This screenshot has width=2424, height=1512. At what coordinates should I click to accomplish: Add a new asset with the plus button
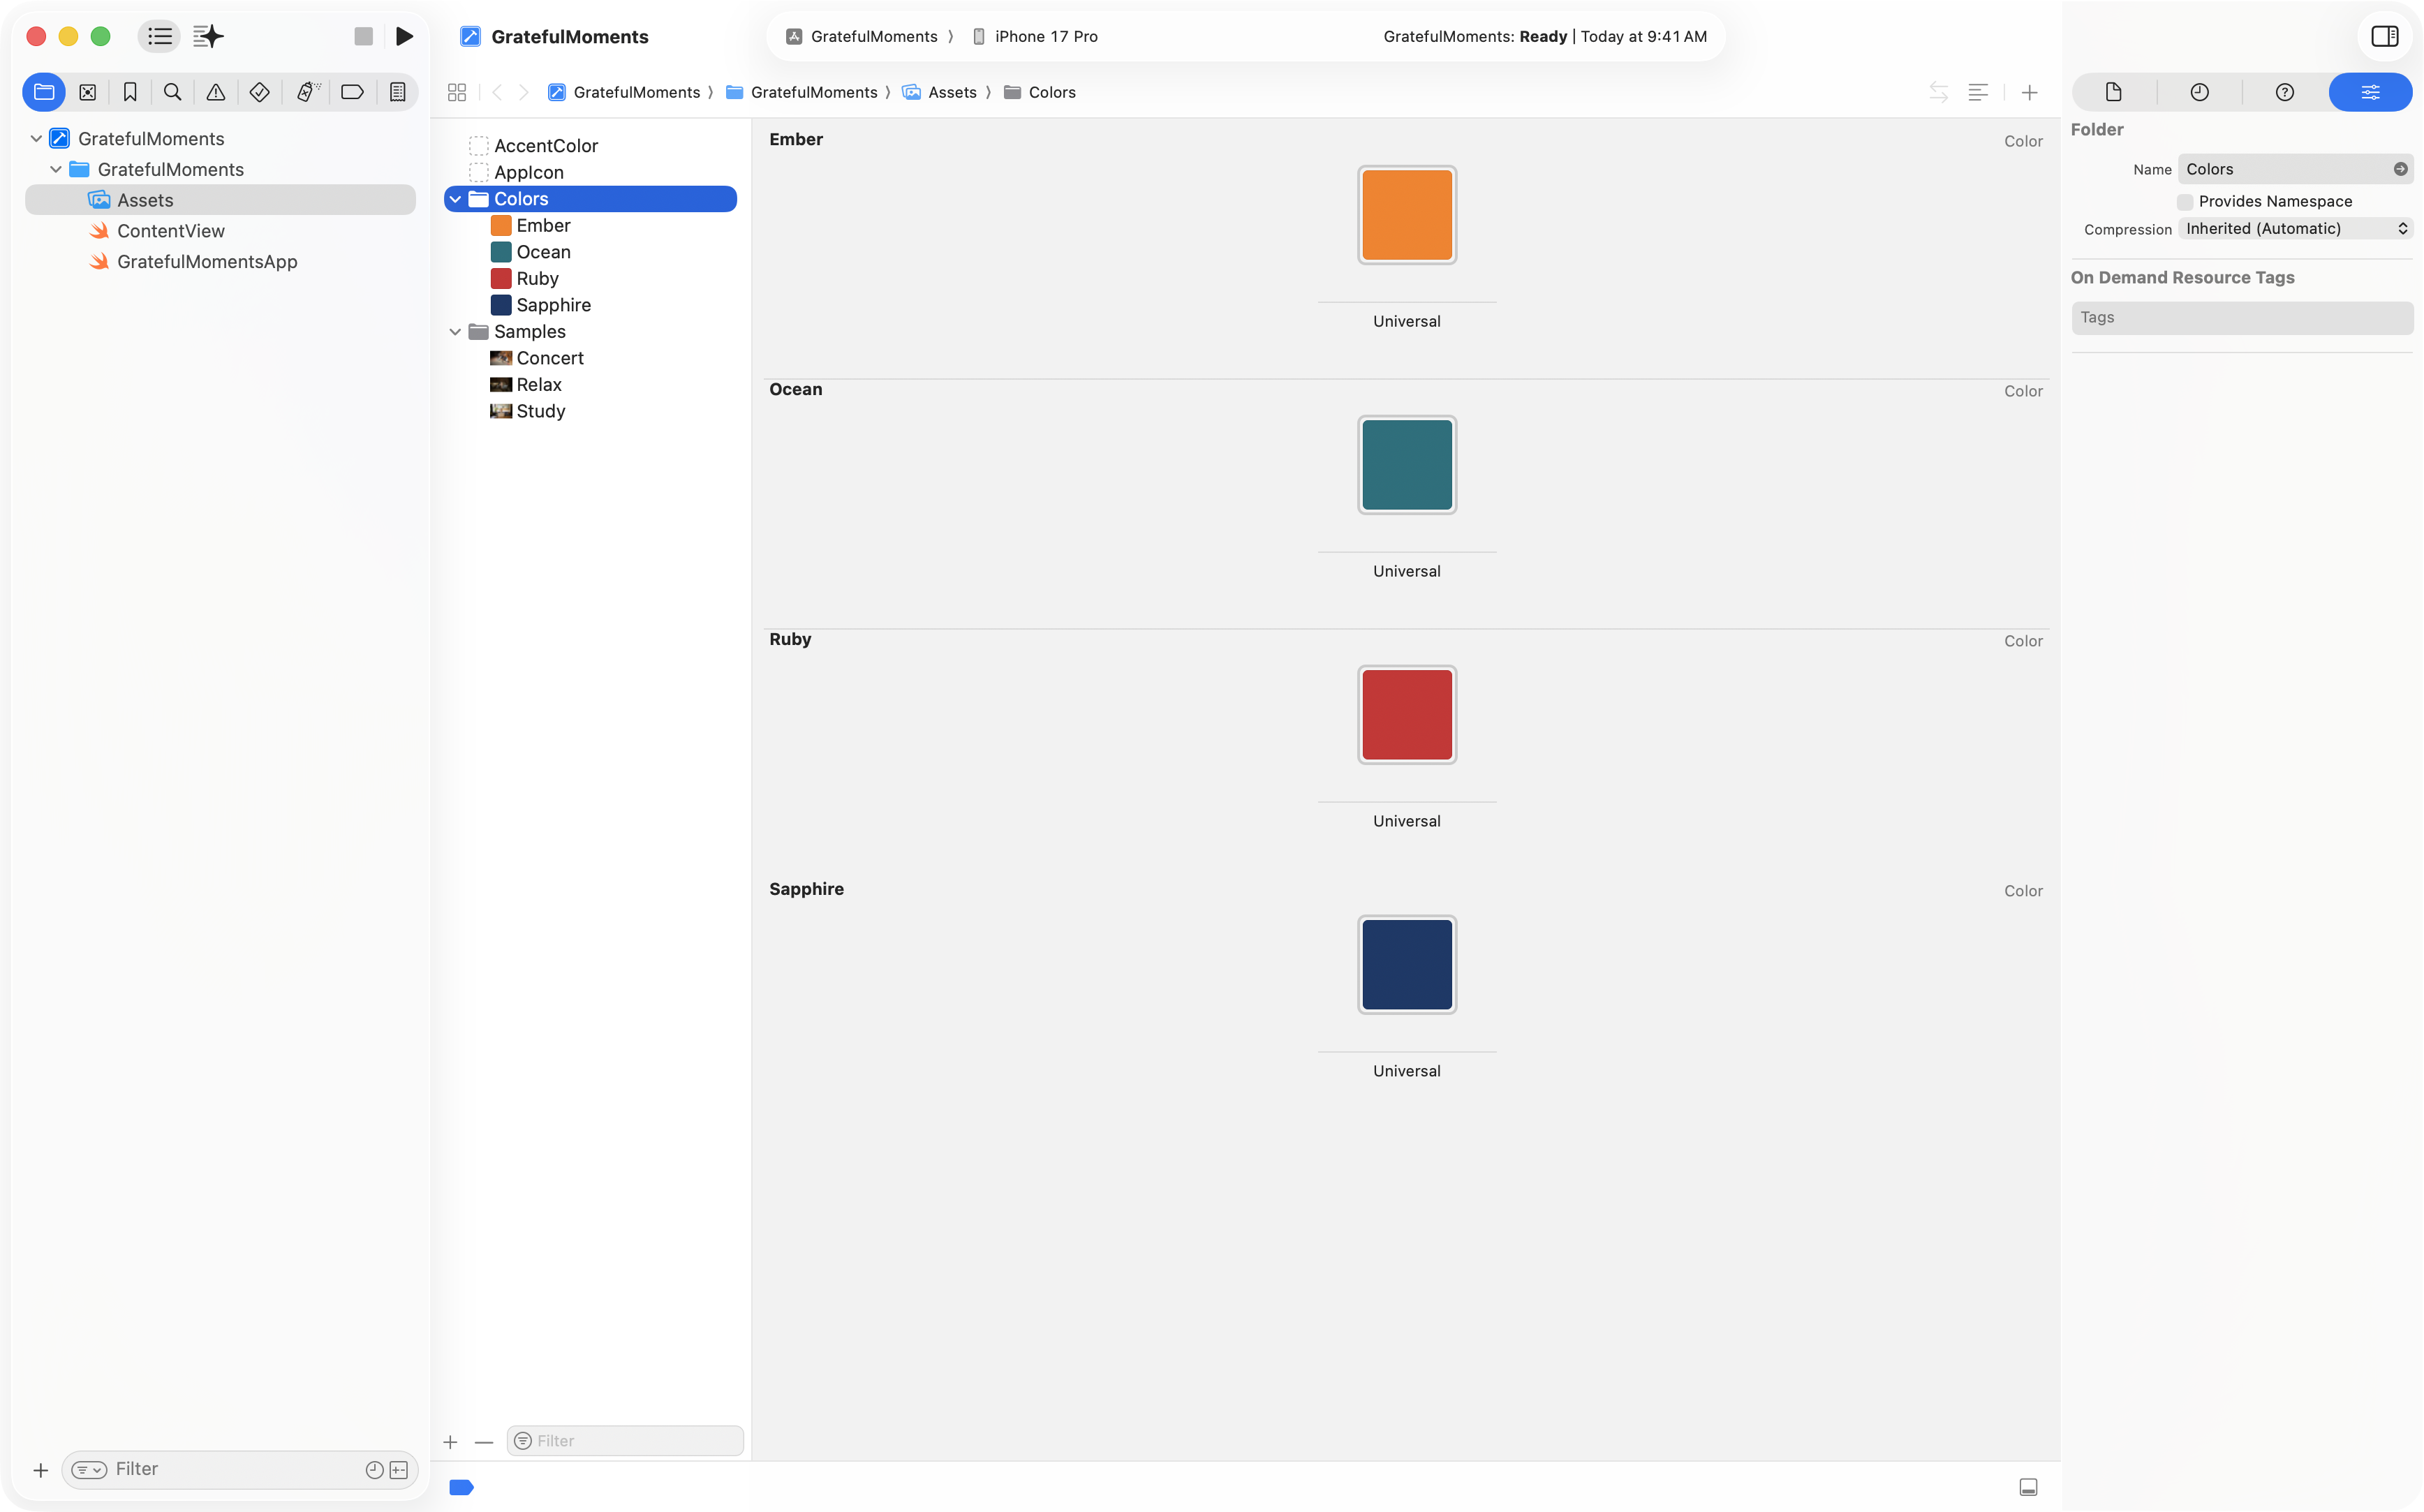click(x=450, y=1441)
